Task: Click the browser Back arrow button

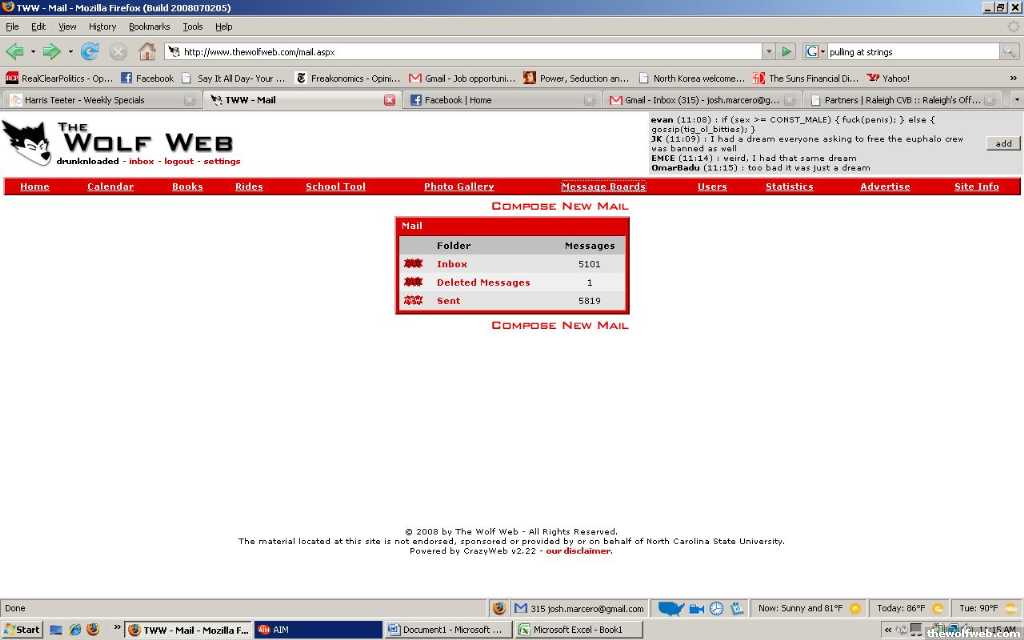Action: point(14,51)
